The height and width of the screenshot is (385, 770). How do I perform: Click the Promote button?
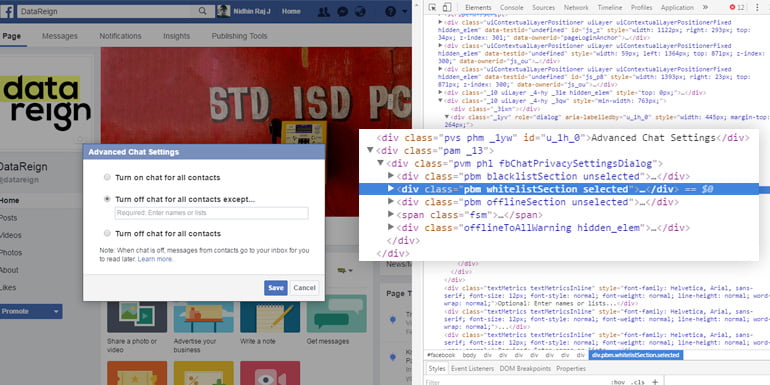tap(25, 311)
